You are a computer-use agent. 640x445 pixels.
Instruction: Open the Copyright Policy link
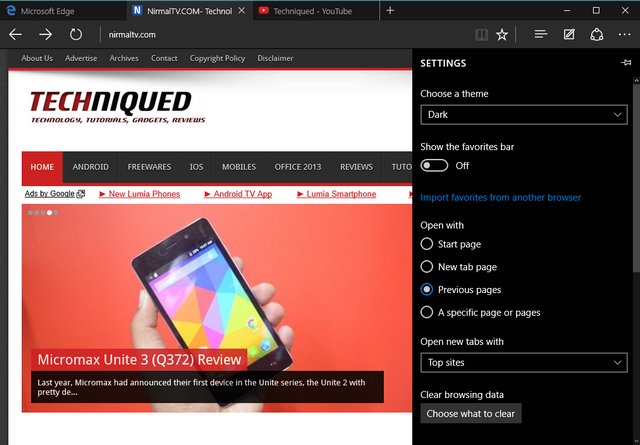coord(217,58)
